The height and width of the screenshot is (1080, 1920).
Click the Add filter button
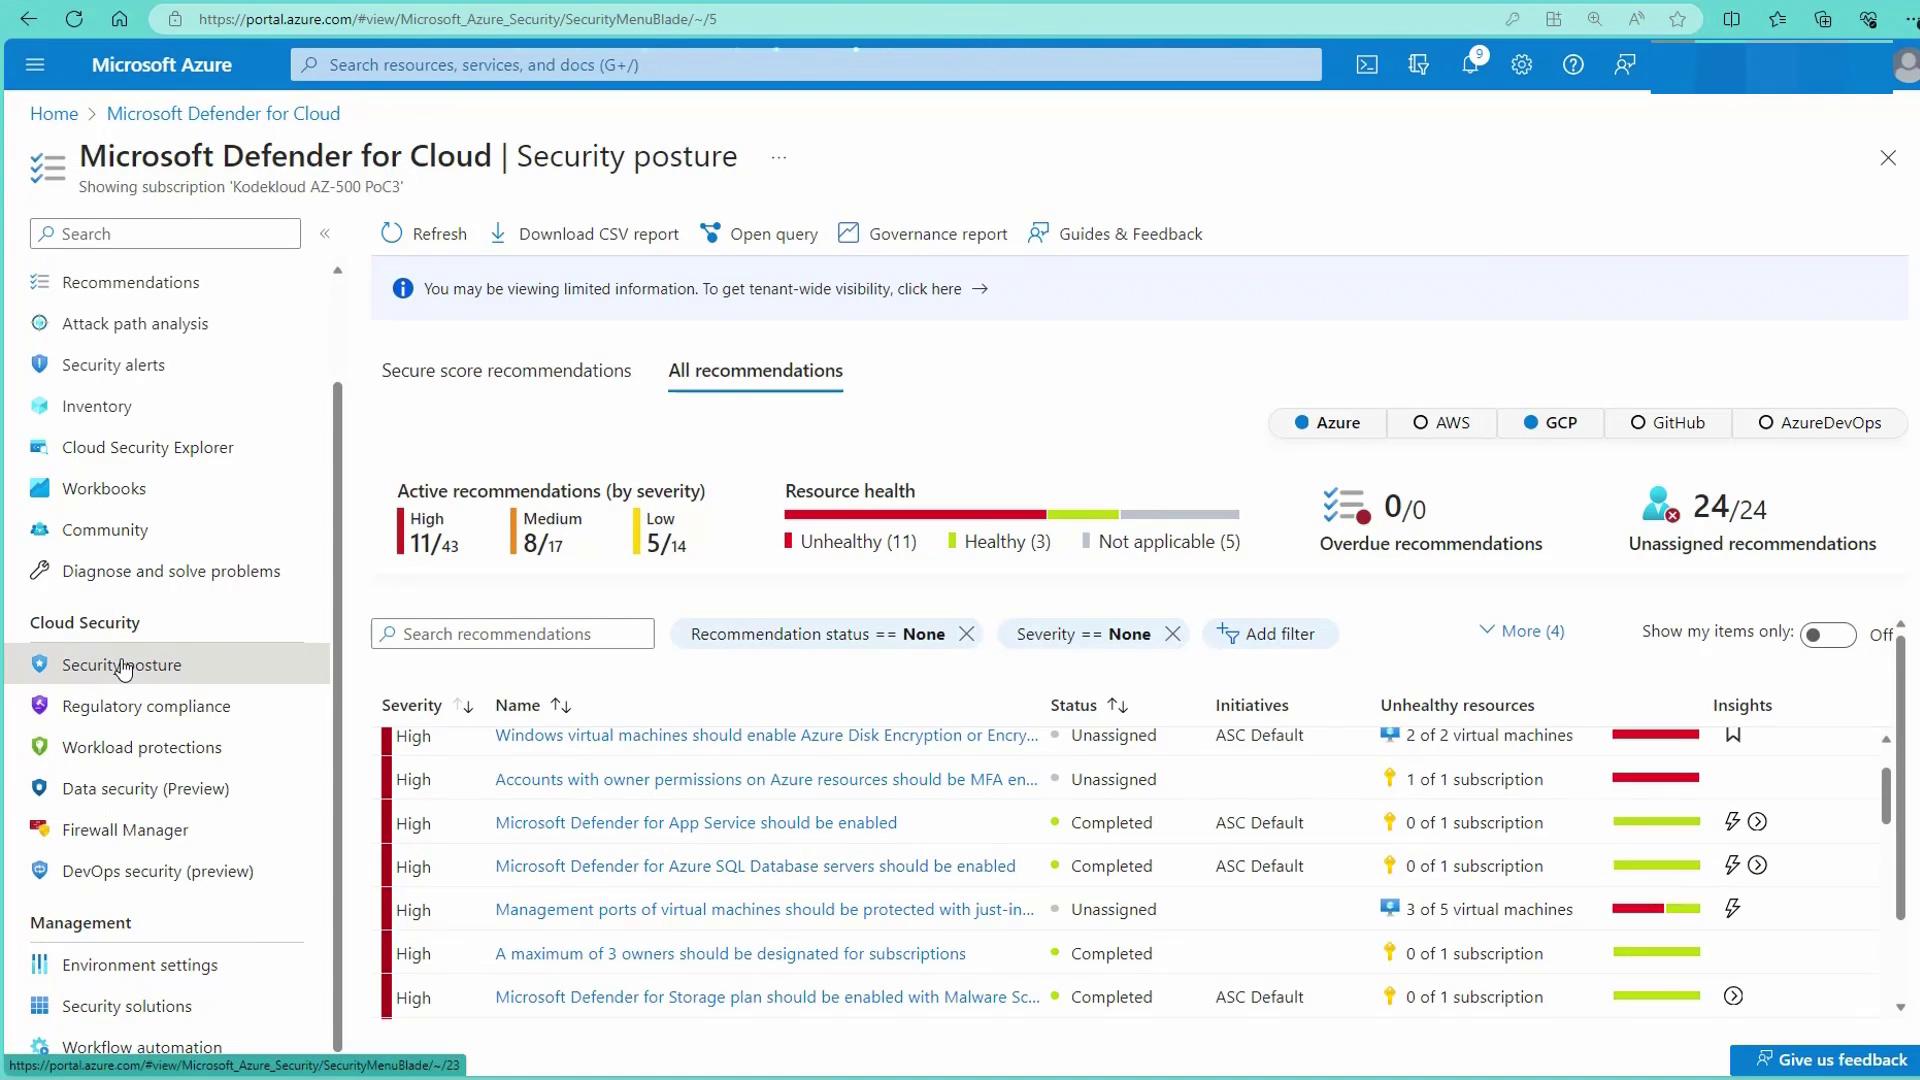1267,634
